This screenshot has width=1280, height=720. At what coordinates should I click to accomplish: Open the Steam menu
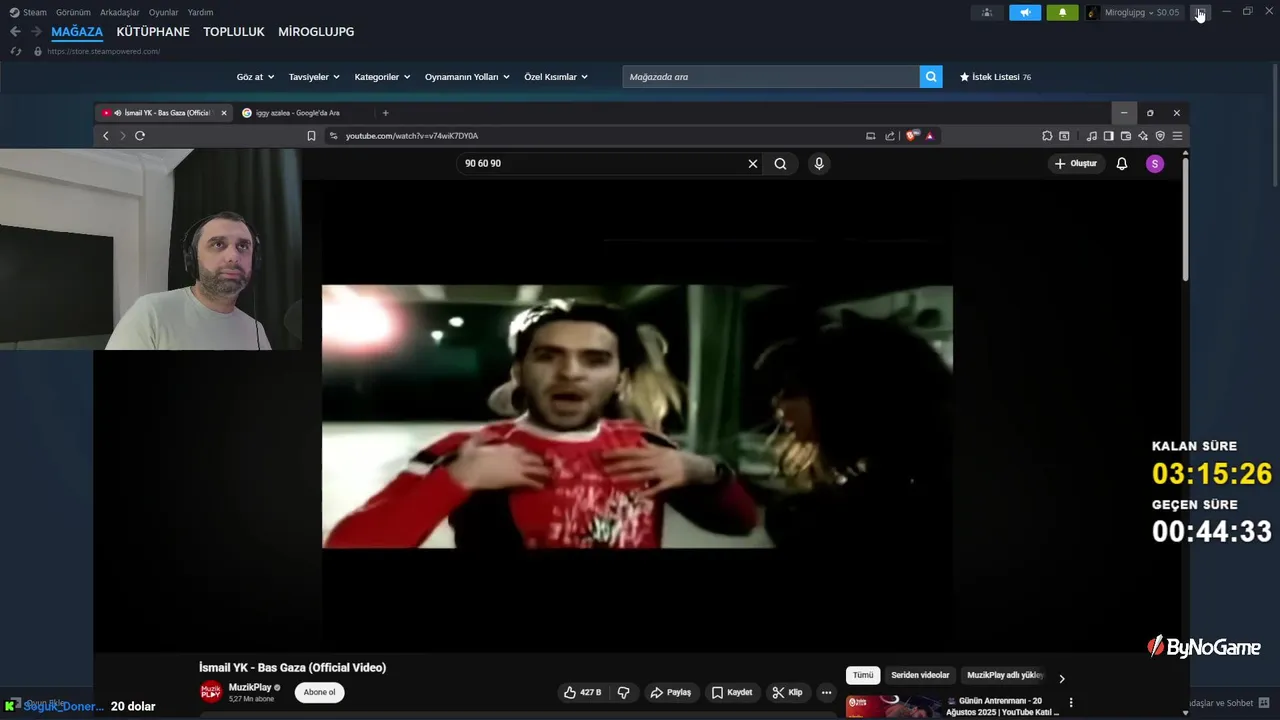[28, 12]
